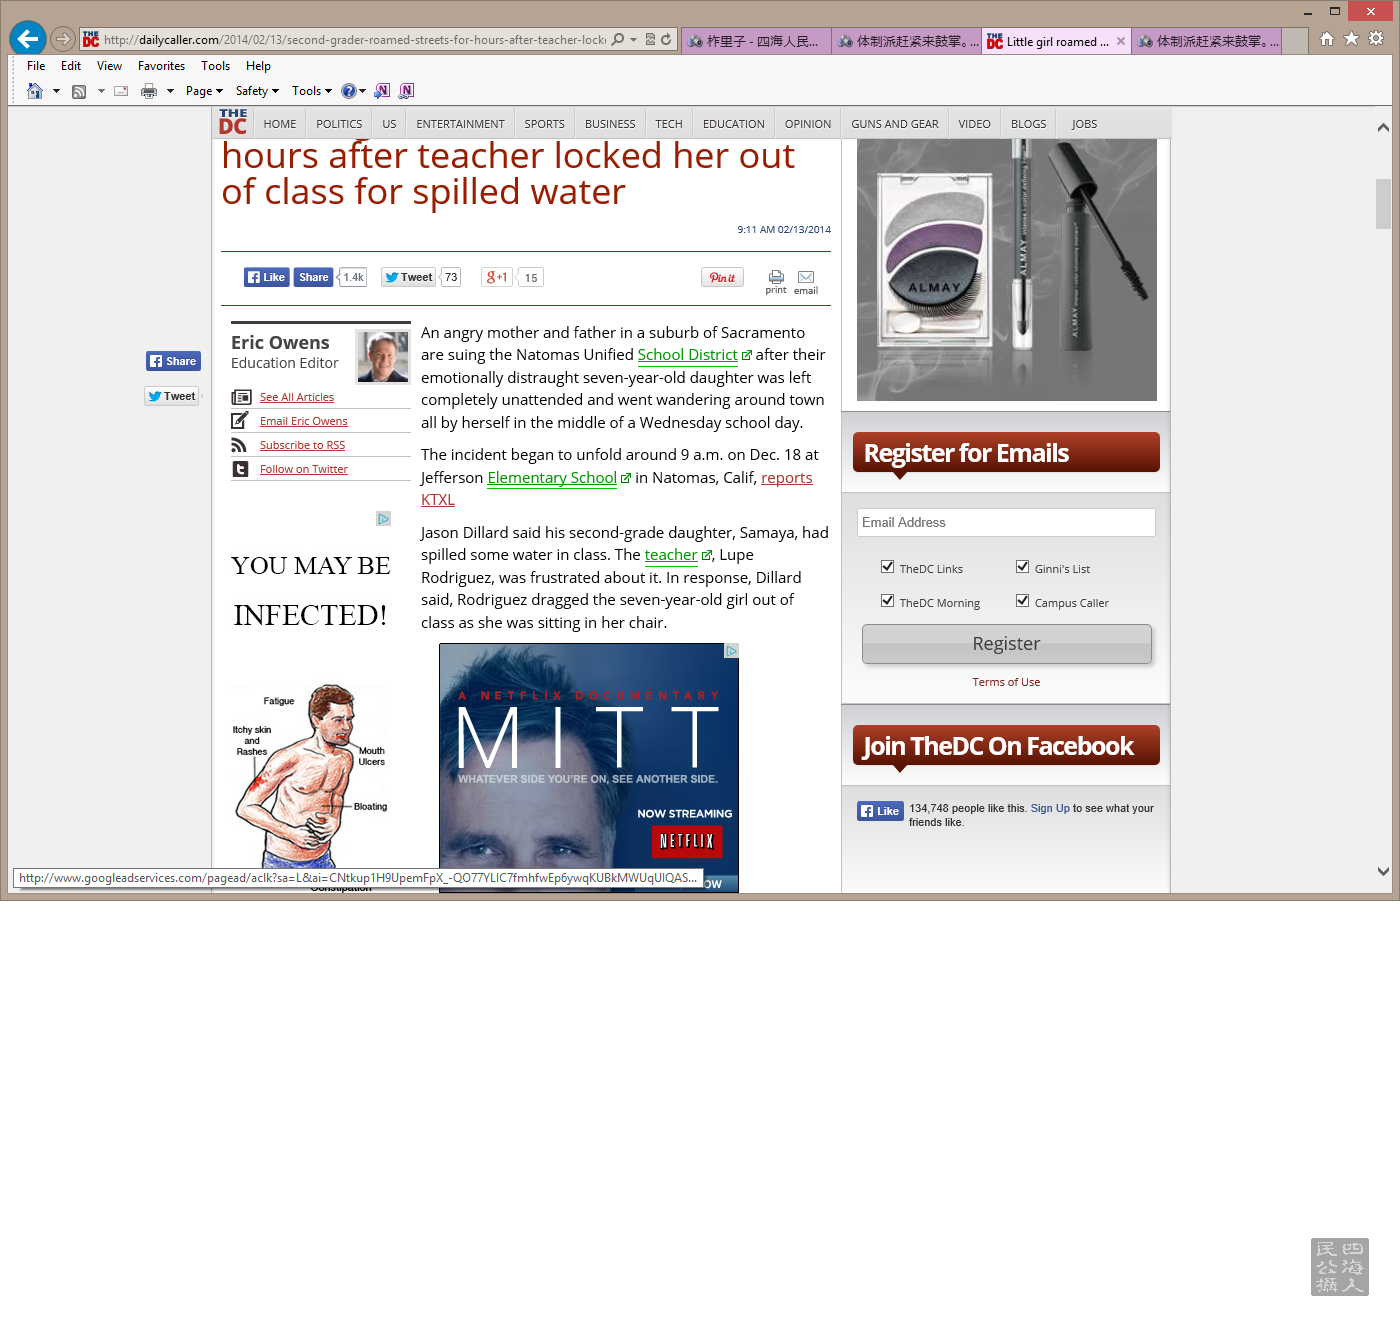The height and width of the screenshot is (1342, 1400).
Task: Click the scroll down arrow
Action: [1383, 871]
